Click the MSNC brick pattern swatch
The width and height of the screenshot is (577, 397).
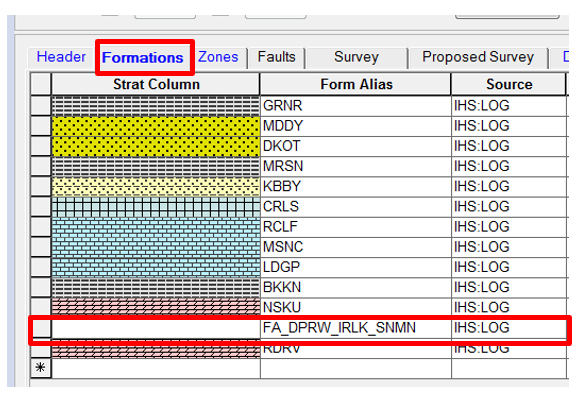pyautogui.click(x=156, y=247)
